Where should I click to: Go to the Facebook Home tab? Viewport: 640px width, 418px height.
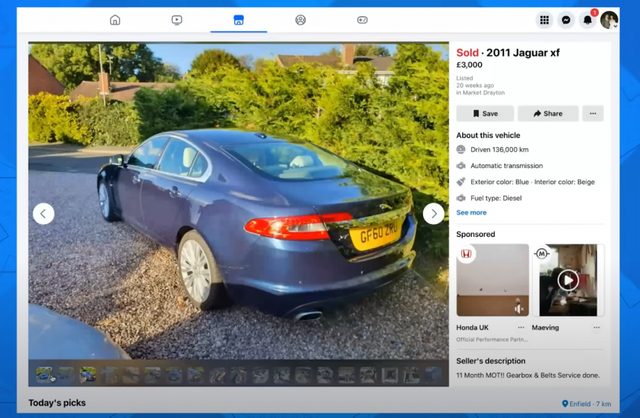[115, 20]
